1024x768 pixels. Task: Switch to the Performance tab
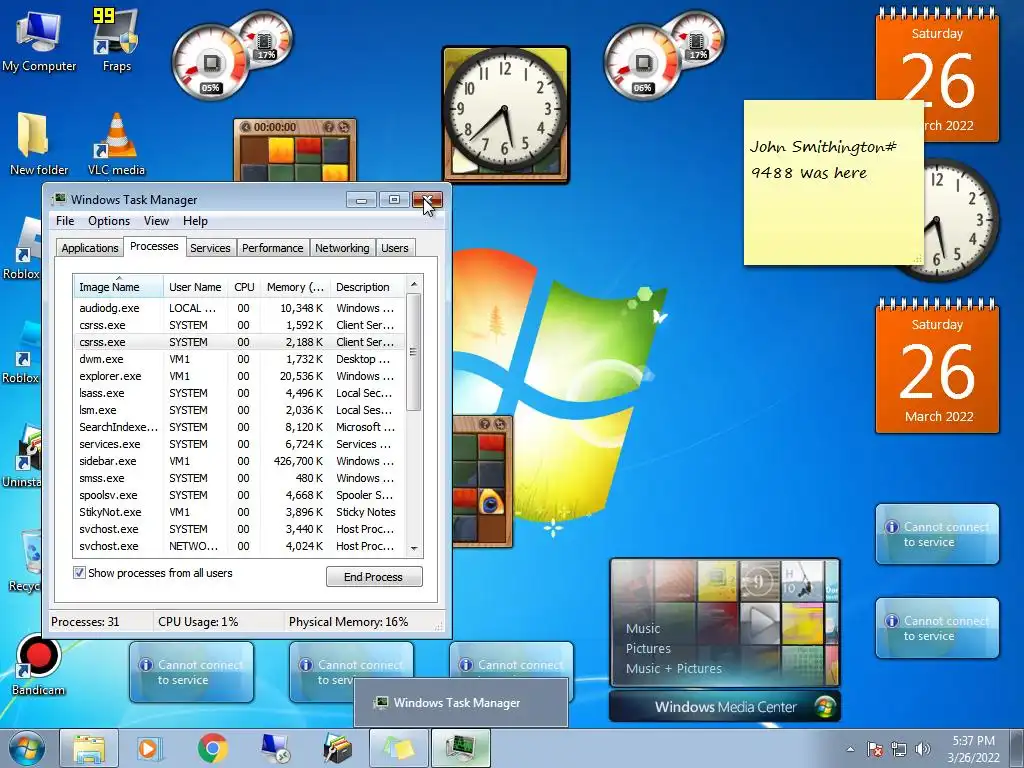tap(272, 248)
